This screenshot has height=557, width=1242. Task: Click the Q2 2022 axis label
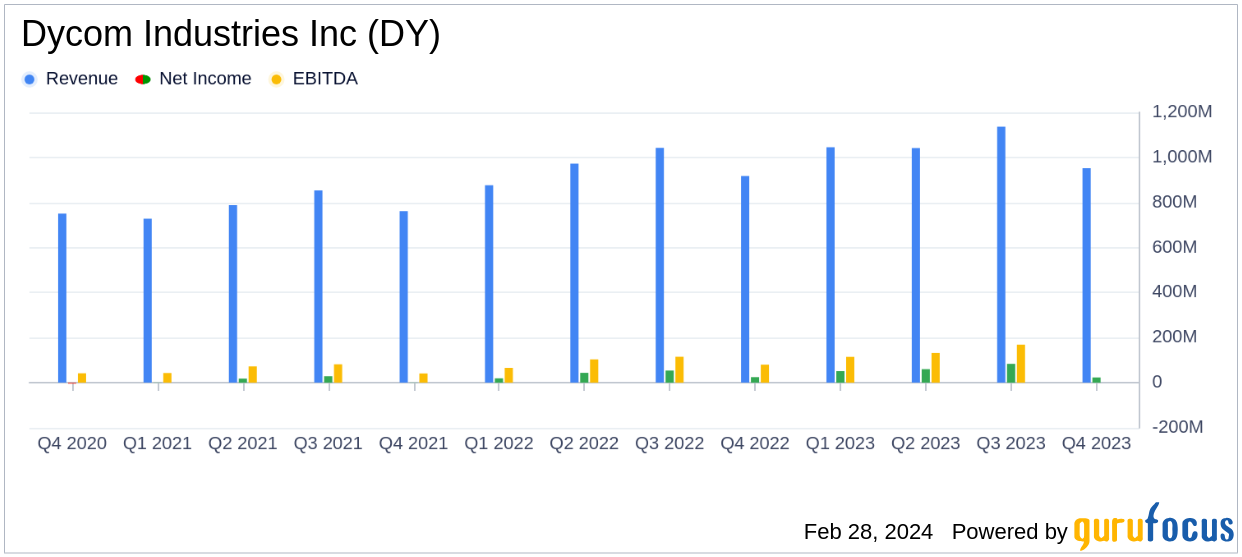coord(584,443)
